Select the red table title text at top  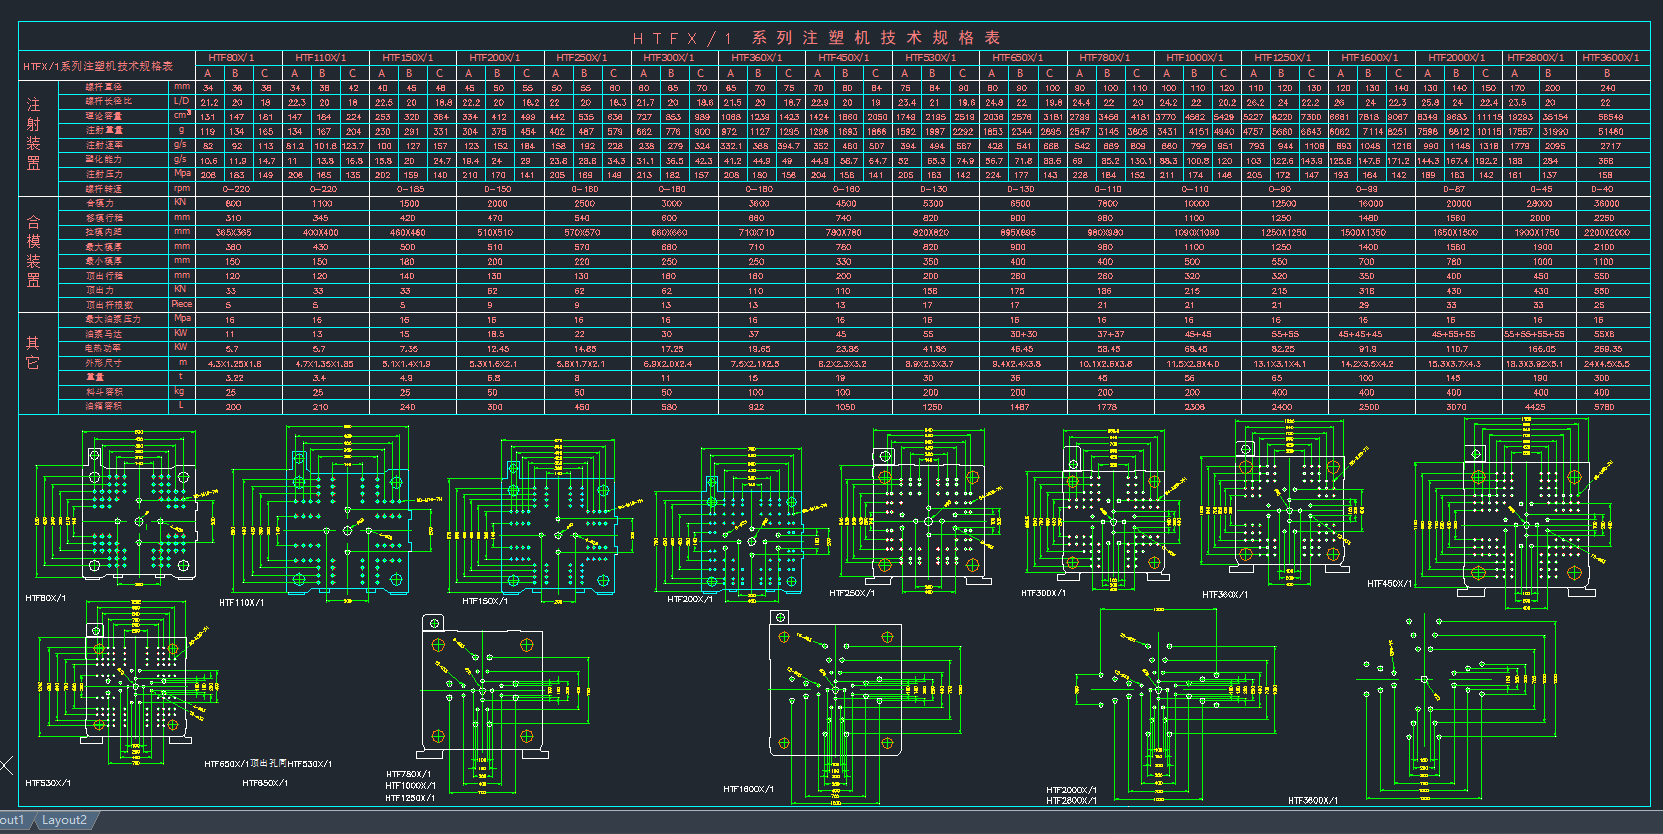click(x=816, y=38)
